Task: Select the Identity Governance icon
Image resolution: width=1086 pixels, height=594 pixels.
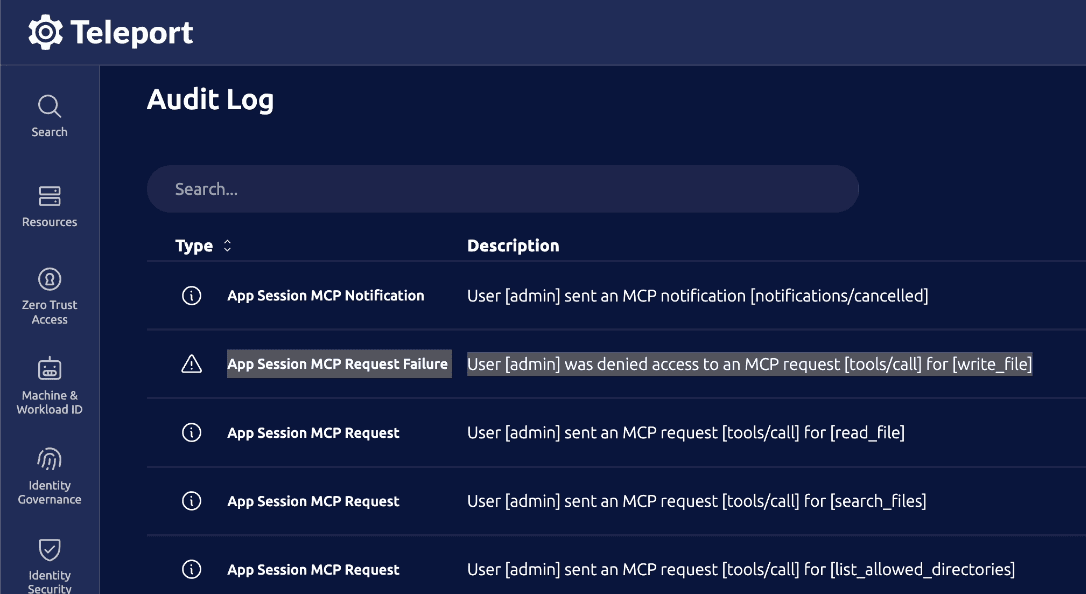Action: pos(49,460)
